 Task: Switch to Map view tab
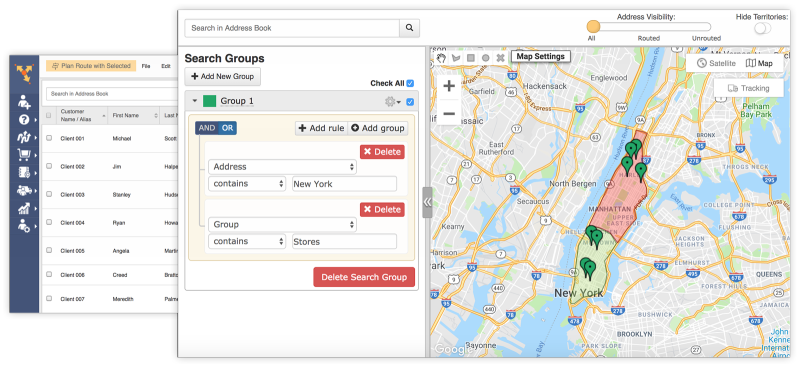click(x=759, y=63)
